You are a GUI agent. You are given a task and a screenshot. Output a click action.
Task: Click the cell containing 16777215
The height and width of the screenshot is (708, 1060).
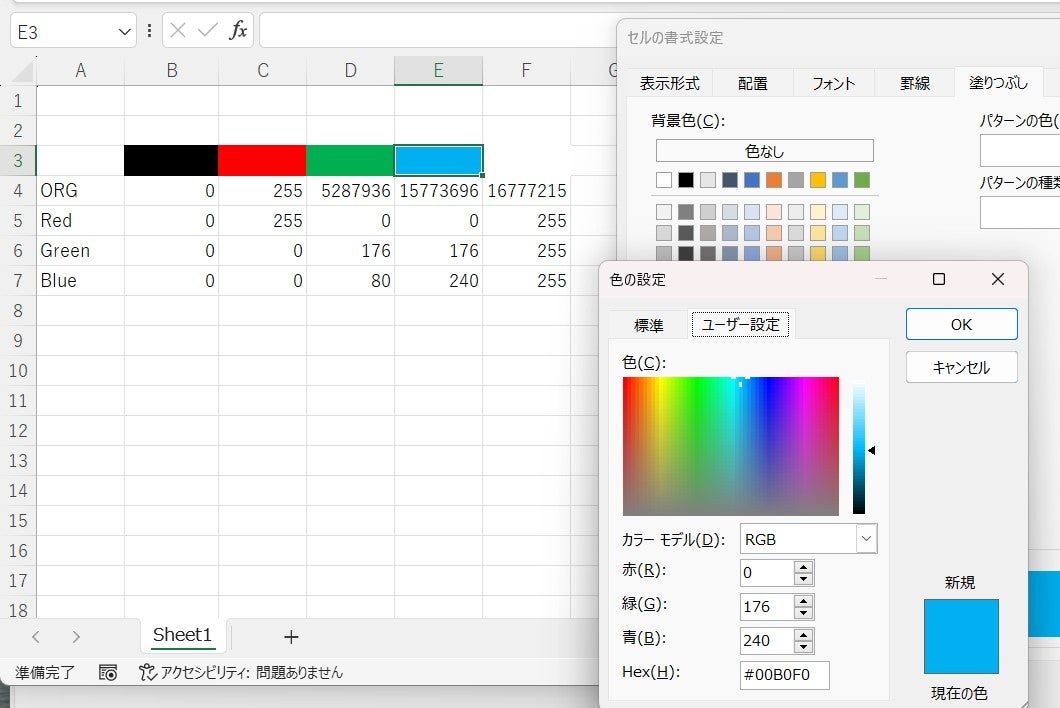(x=527, y=191)
